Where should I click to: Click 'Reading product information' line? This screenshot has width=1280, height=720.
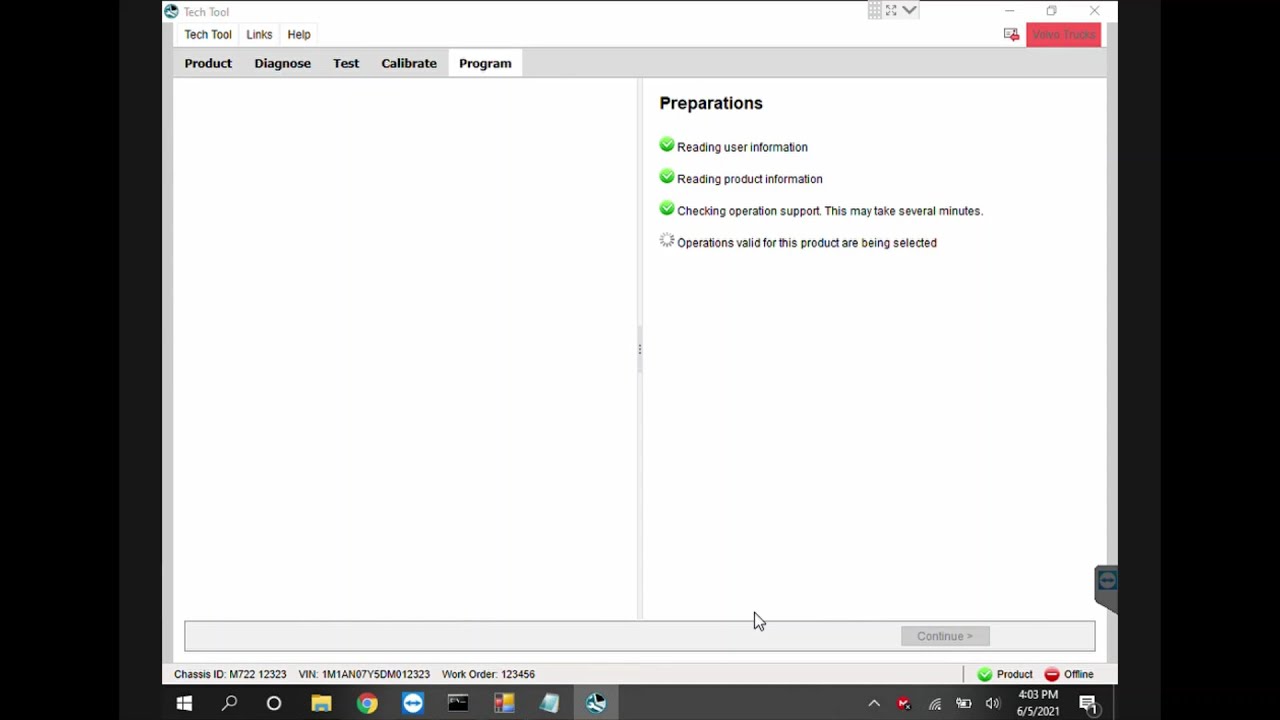pos(750,179)
